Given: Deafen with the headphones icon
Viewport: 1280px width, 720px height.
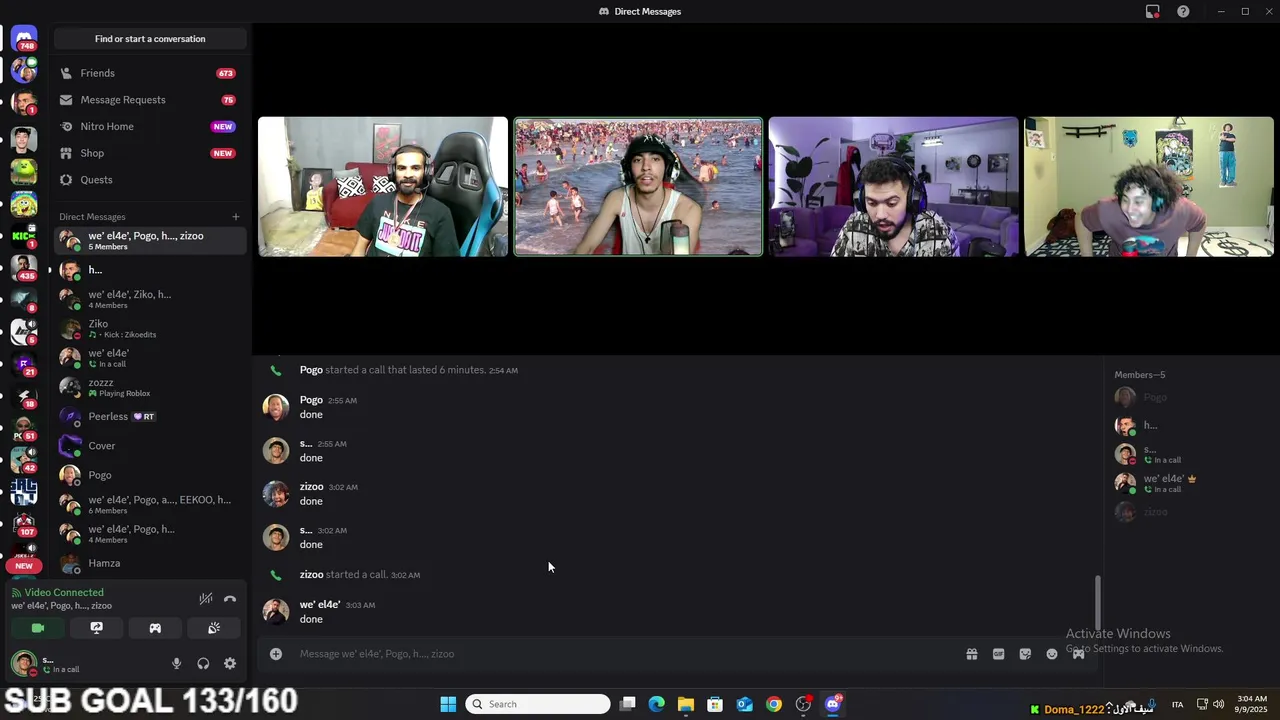Looking at the screenshot, I should [203, 663].
